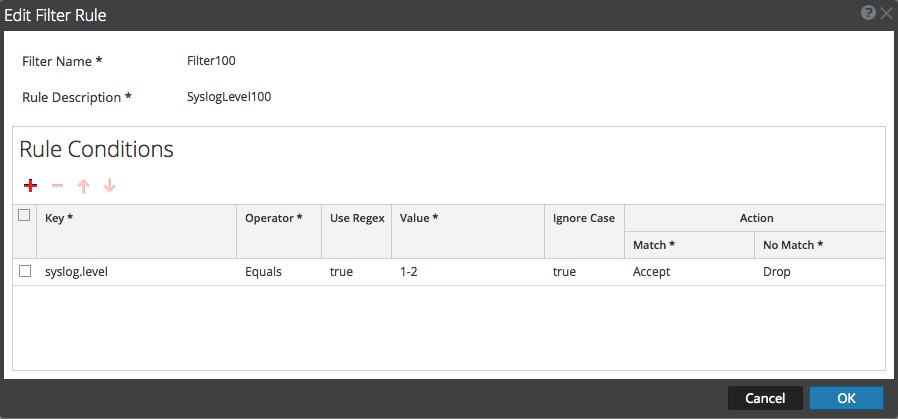This screenshot has width=898, height=419.
Task: Click the Equals operator cell
Action: [264, 271]
